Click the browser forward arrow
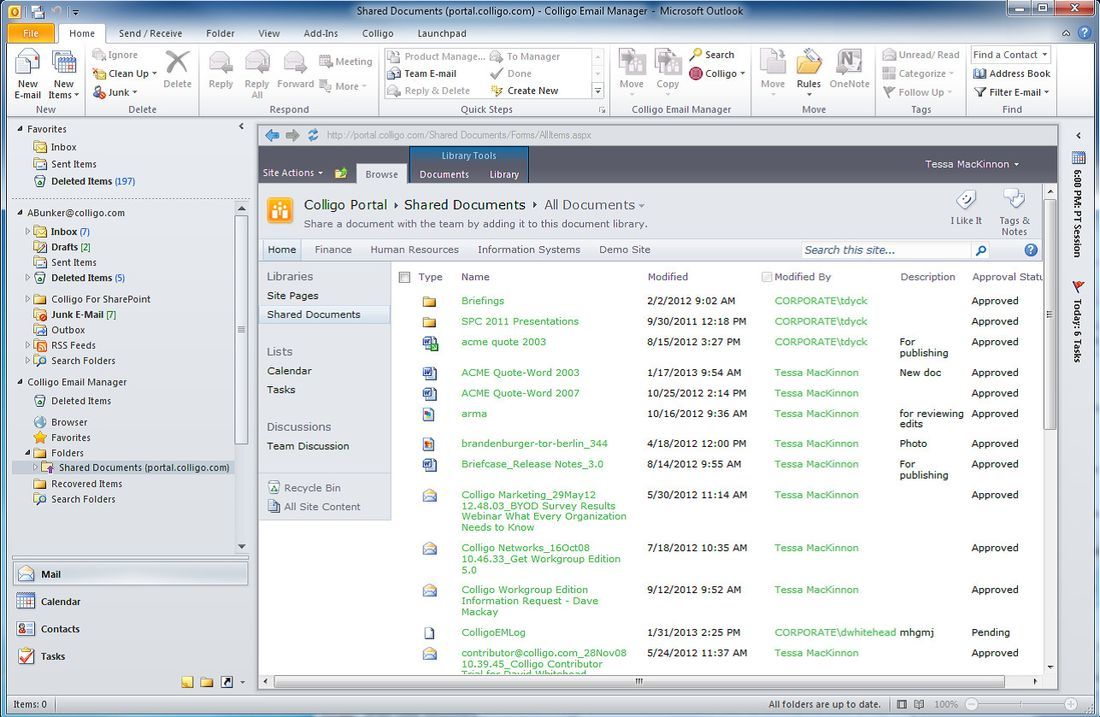The height and width of the screenshot is (717, 1100). pos(293,135)
